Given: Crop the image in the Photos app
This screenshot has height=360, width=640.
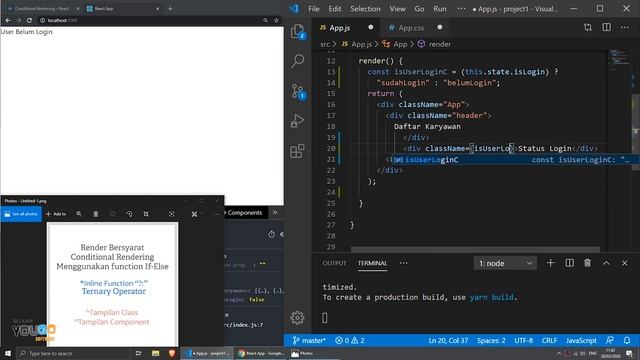Looking at the screenshot, I should pos(146,214).
